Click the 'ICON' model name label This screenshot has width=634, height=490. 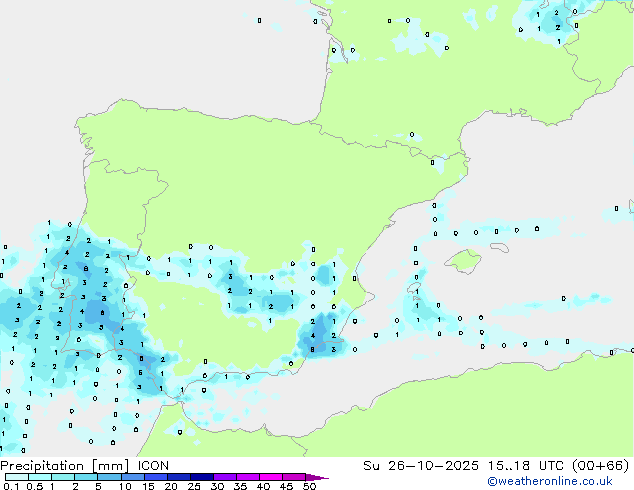(153, 466)
